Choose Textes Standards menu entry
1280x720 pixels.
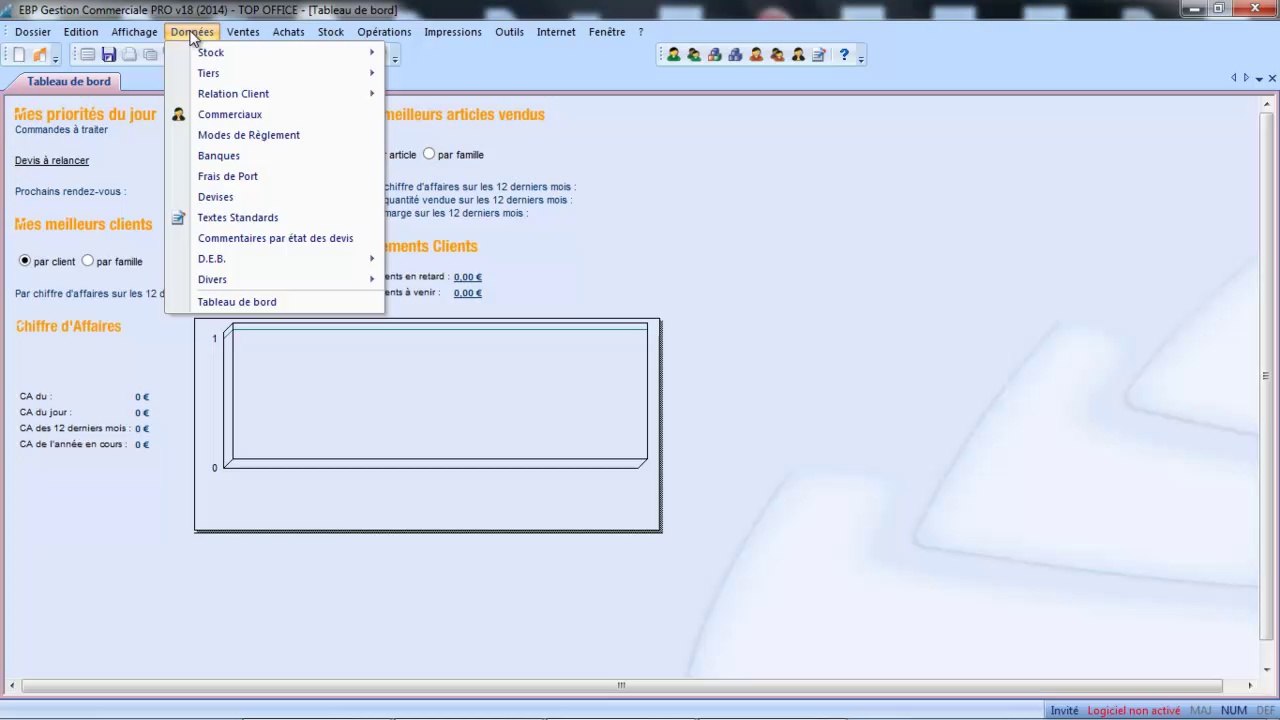(x=274, y=218)
